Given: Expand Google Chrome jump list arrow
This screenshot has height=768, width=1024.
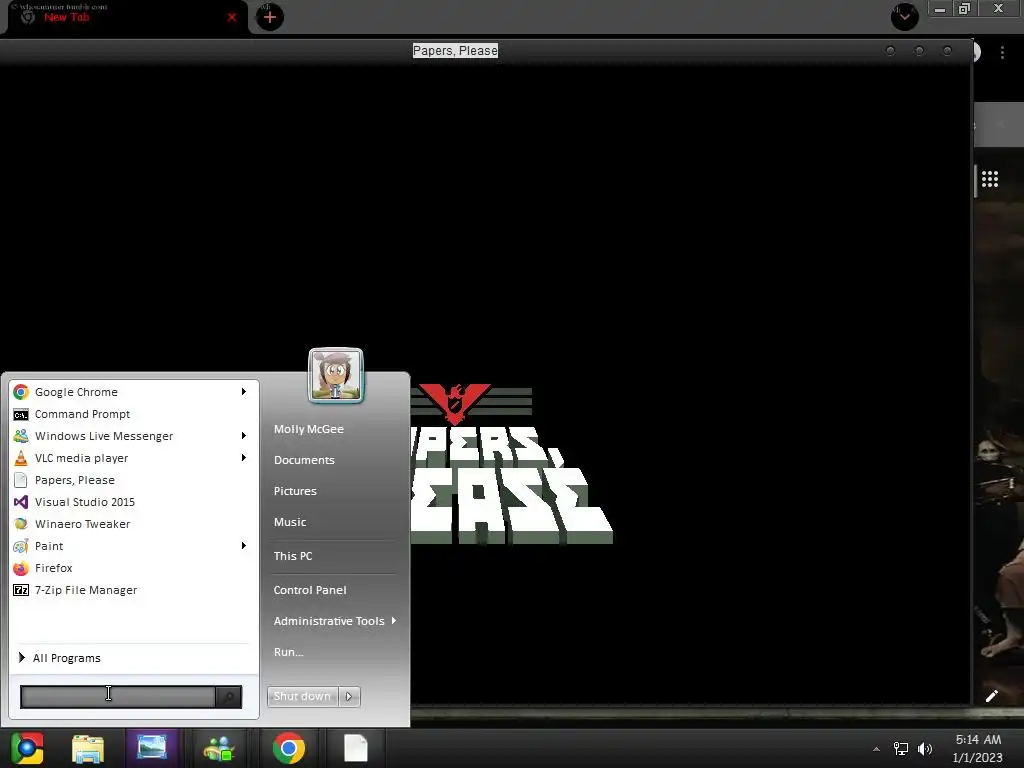Looking at the screenshot, I should click(244, 392).
